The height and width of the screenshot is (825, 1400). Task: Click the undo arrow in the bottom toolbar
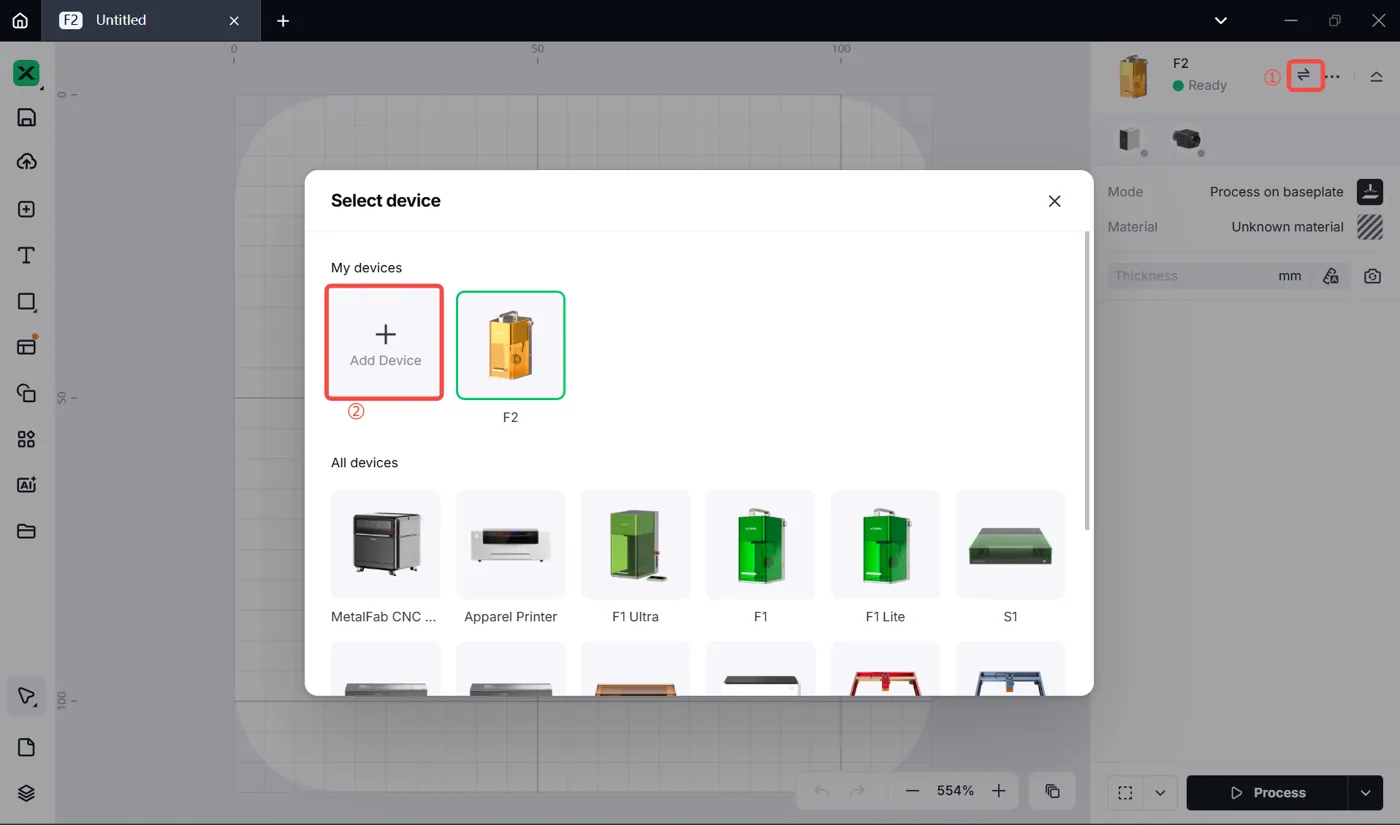click(822, 791)
